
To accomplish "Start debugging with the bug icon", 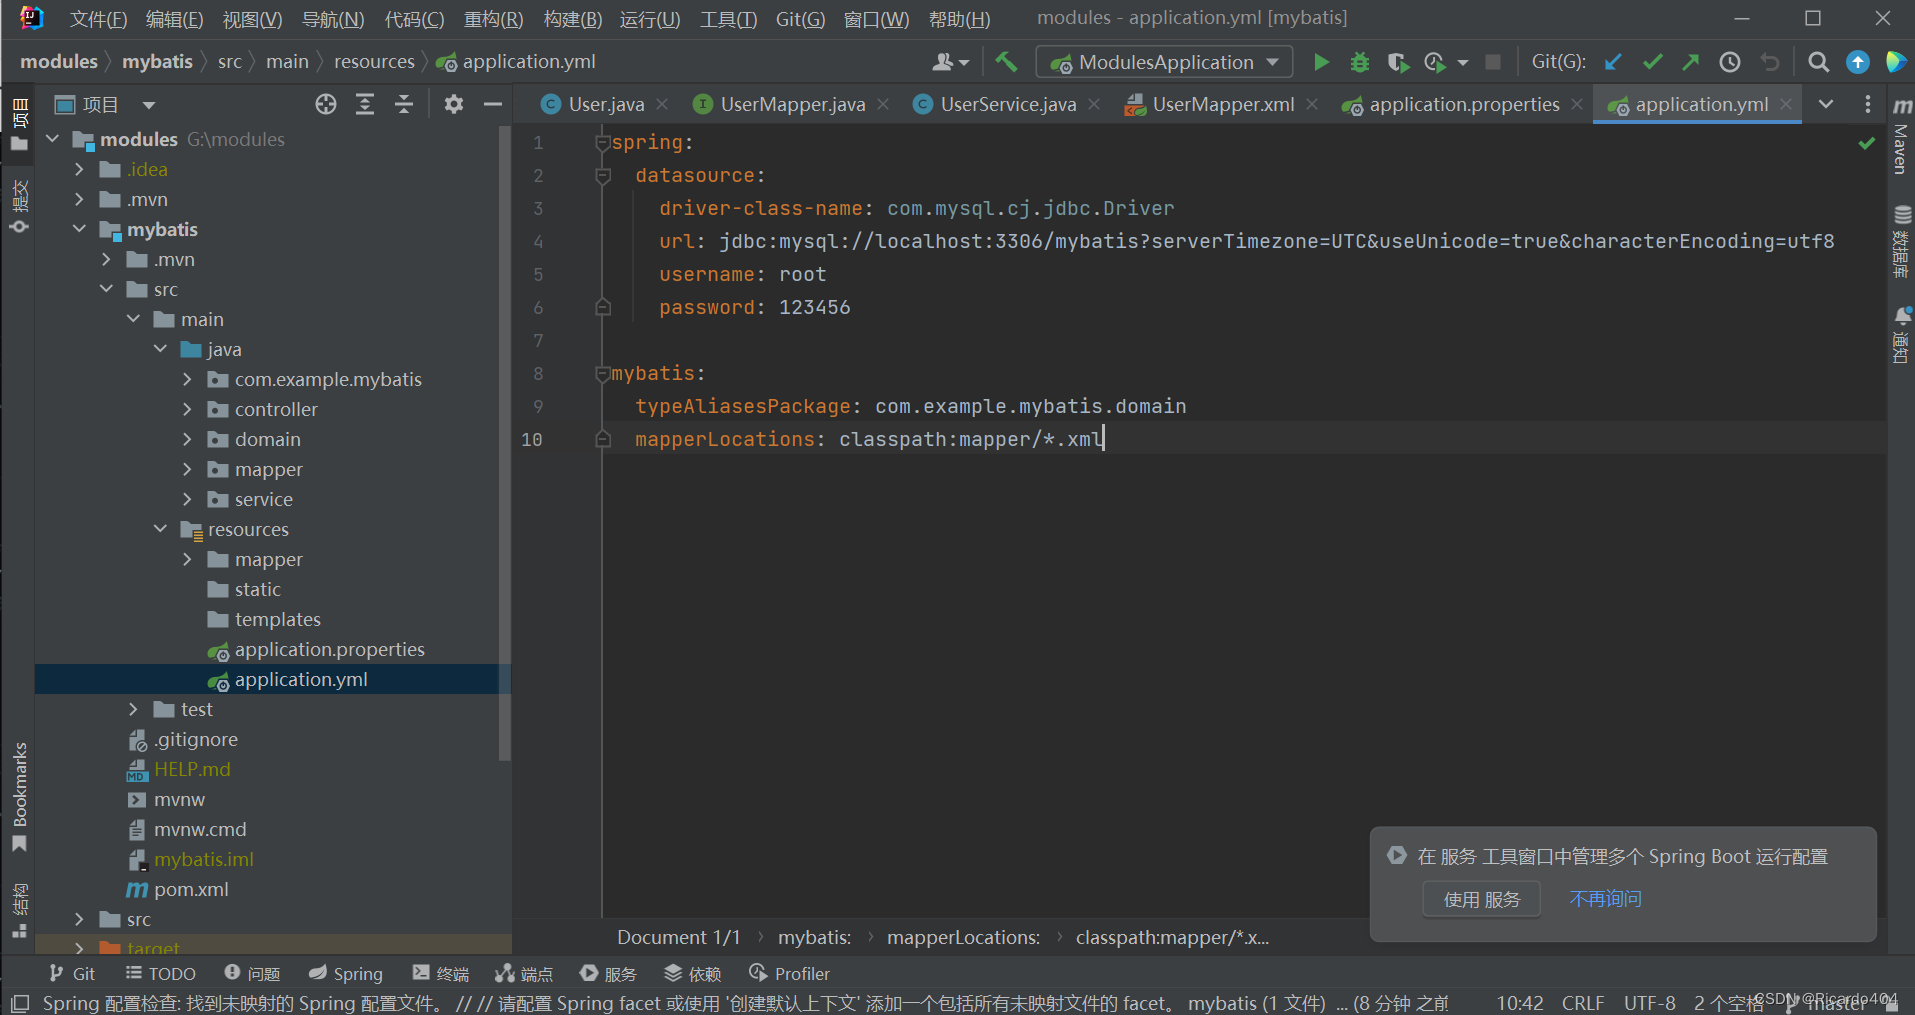I will (x=1358, y=61).
